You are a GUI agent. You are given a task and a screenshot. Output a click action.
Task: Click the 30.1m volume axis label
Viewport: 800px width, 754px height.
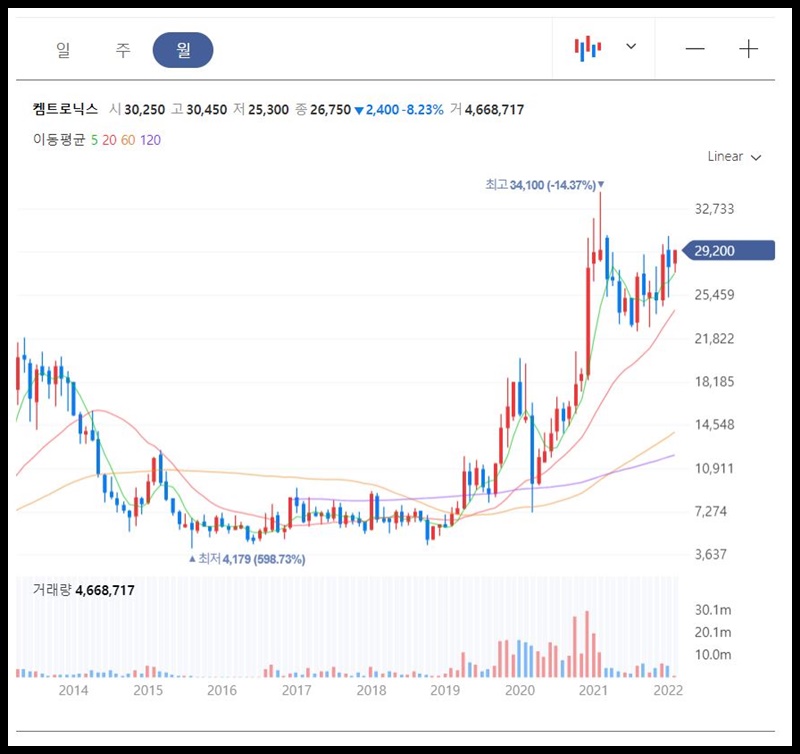pos(713,610)
